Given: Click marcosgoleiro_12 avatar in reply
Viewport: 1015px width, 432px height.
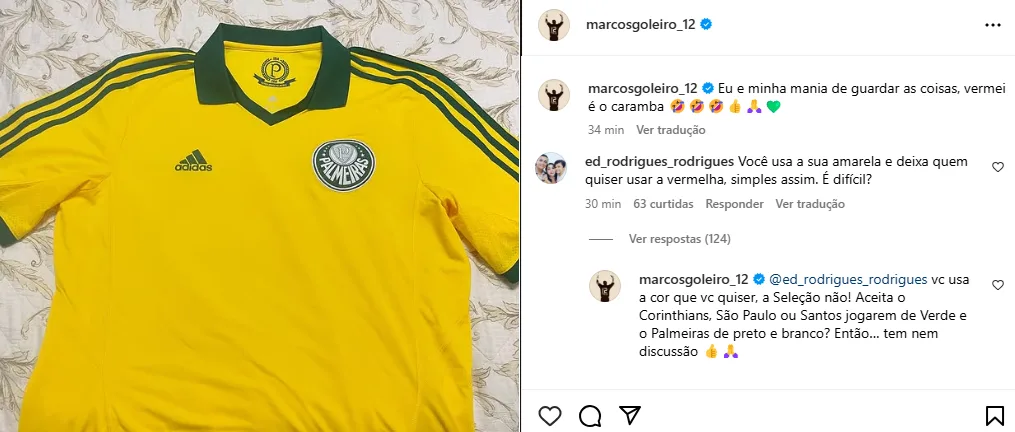Looking at the screenshot, I should (x=605, y=286).
